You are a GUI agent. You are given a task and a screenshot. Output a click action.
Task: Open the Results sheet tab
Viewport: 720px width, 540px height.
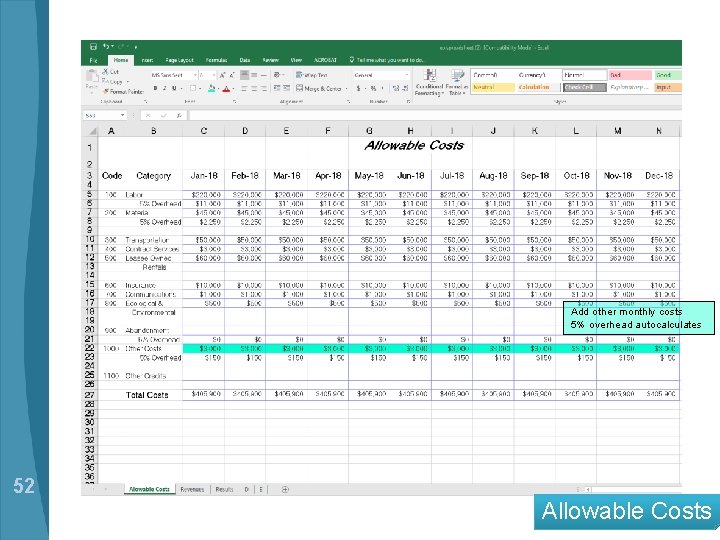225,489
